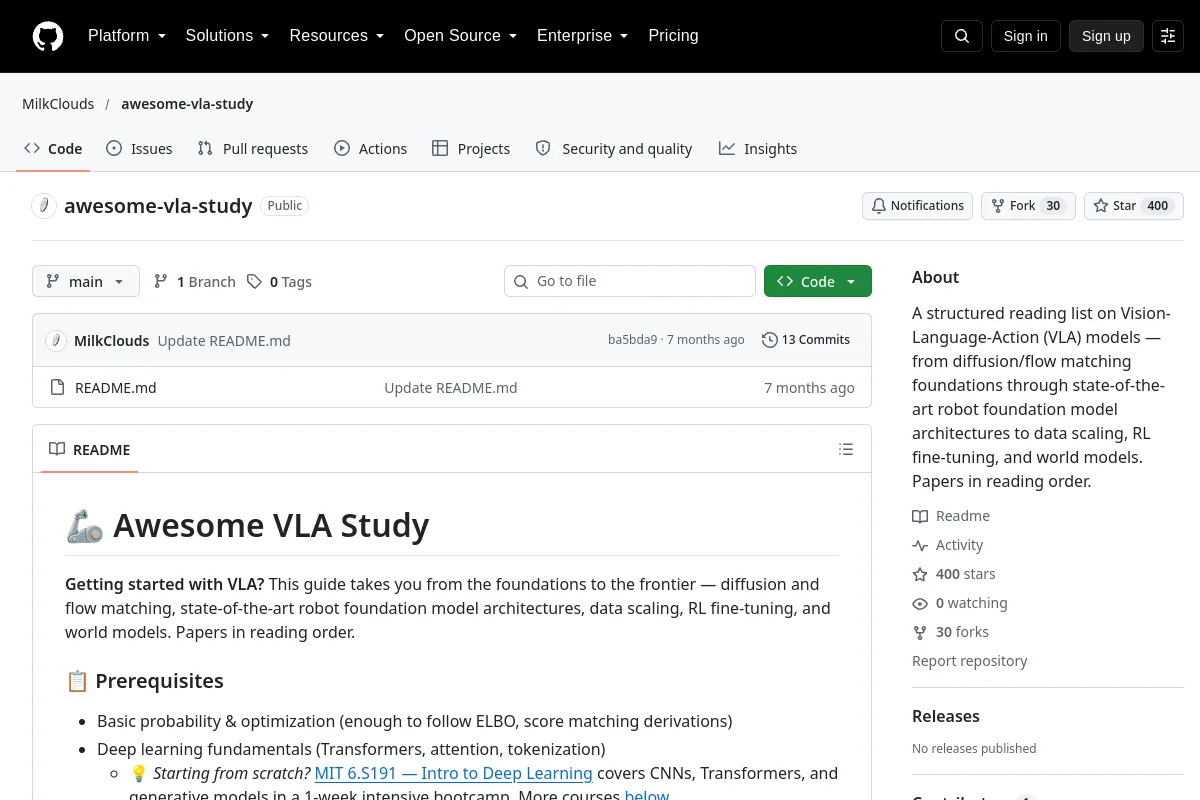Viewport: 1200px width, 800px height.
Task: Click MilkClouds avatar in commit row
Action: pyautogui.click(x=56, y=340)
